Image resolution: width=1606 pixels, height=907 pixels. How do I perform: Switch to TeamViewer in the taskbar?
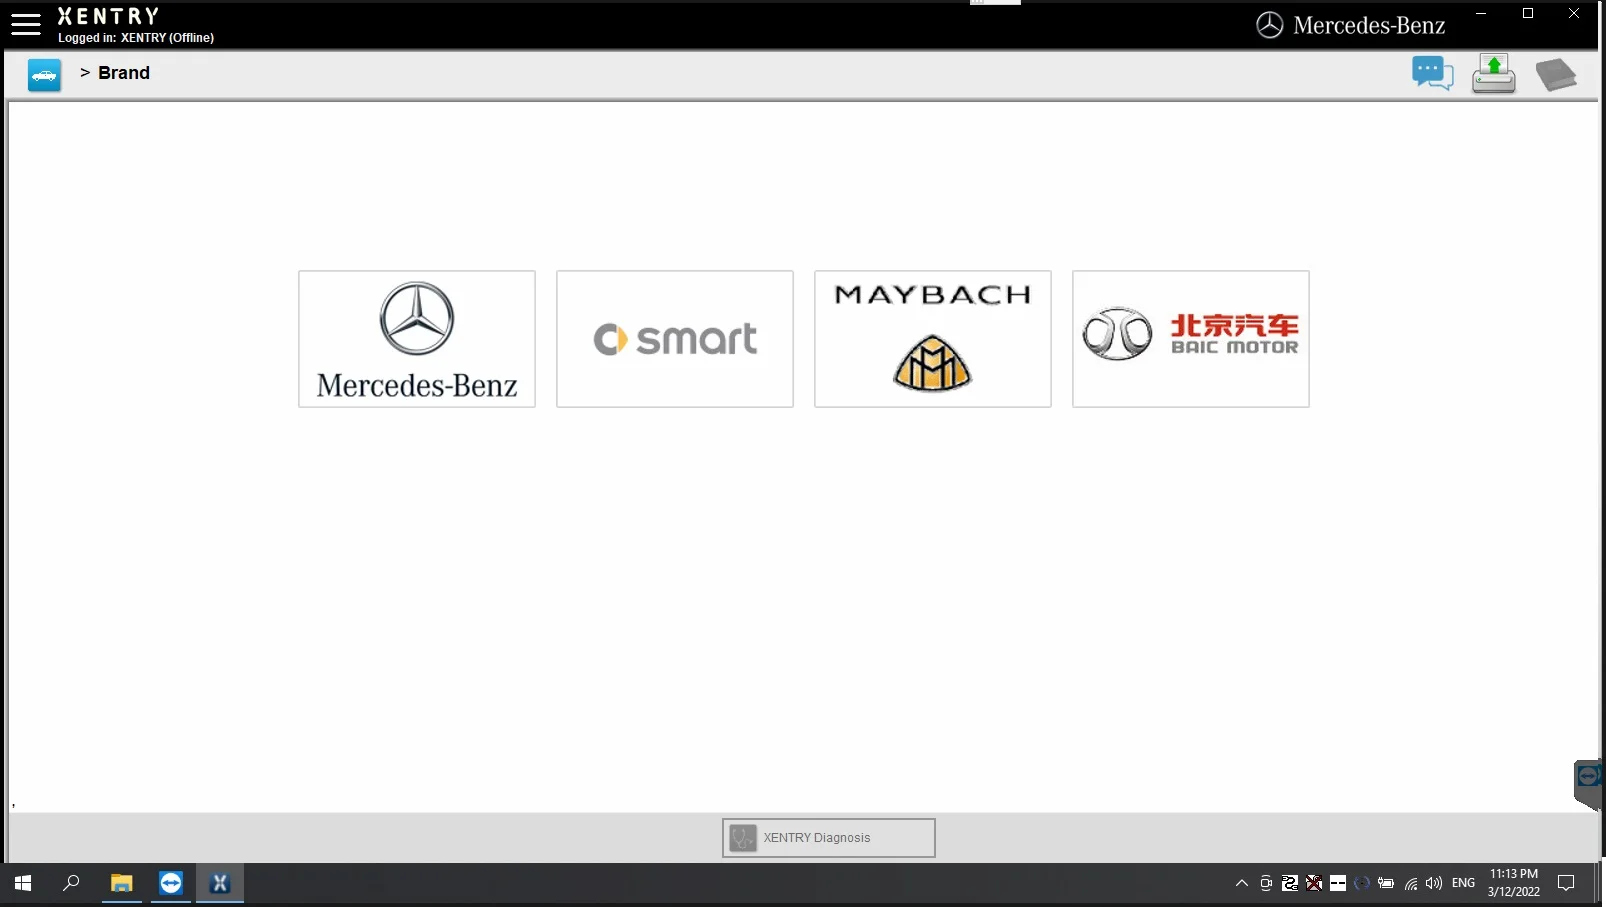pyautogui.click(x=171, y=883)
